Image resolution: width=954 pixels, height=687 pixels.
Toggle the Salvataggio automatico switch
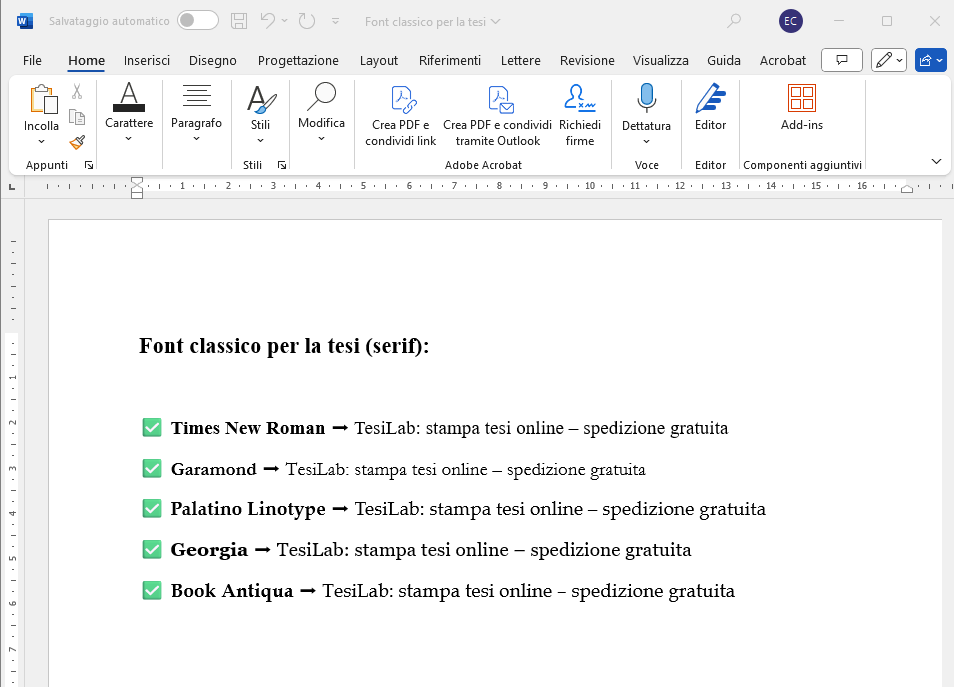[198, 21]
